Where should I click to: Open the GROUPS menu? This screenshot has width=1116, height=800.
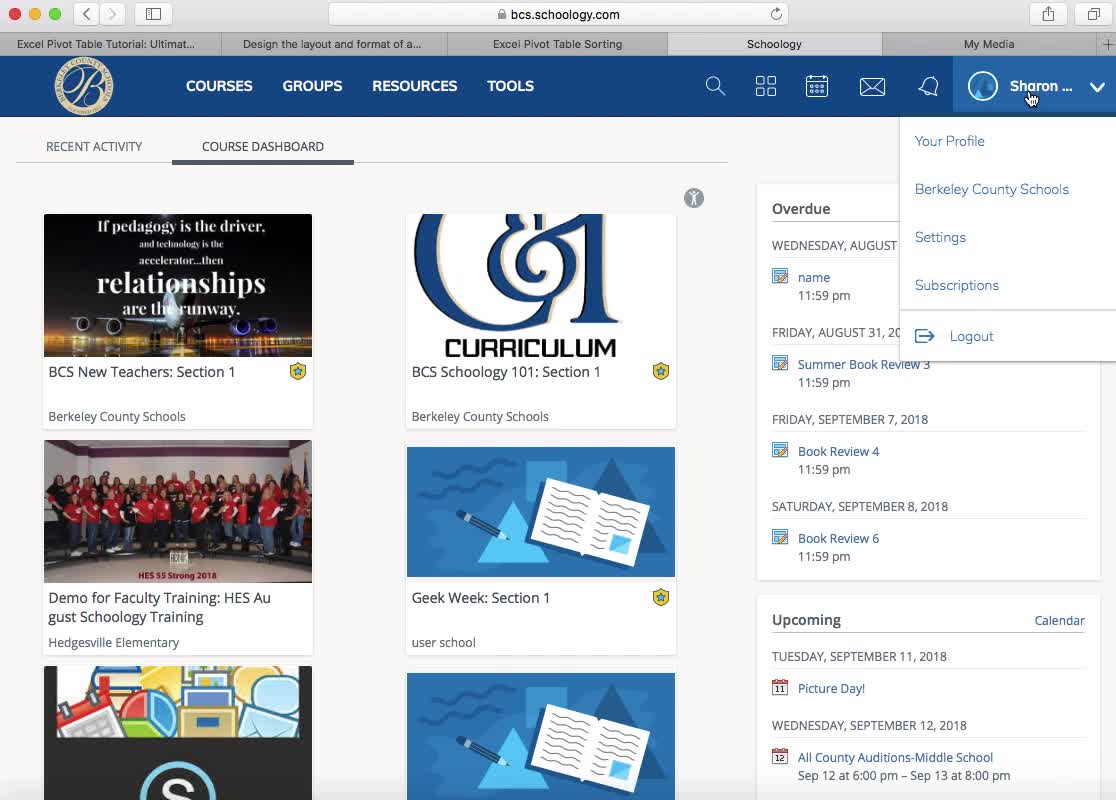tap(312, 86)
